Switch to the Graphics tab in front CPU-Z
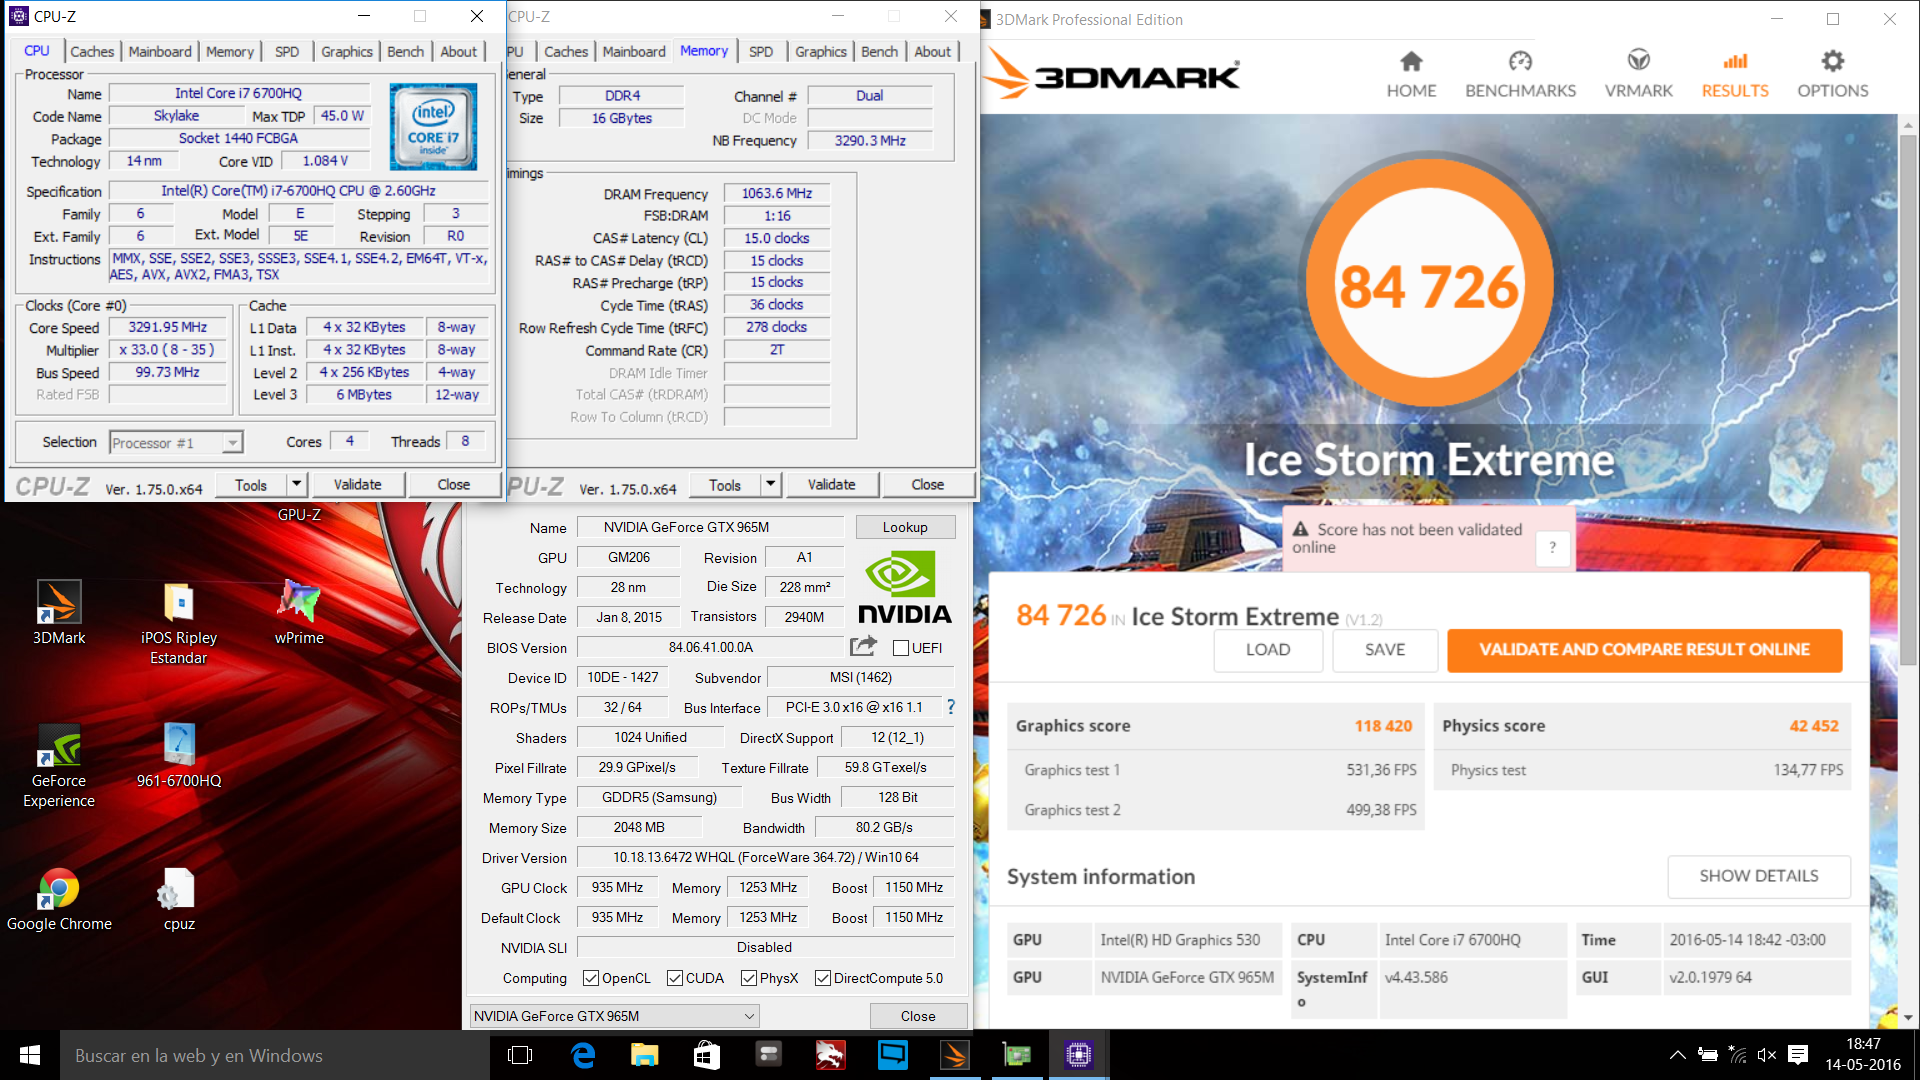1920x1080 pixels. pyautogui.click(x=347, y=52)
